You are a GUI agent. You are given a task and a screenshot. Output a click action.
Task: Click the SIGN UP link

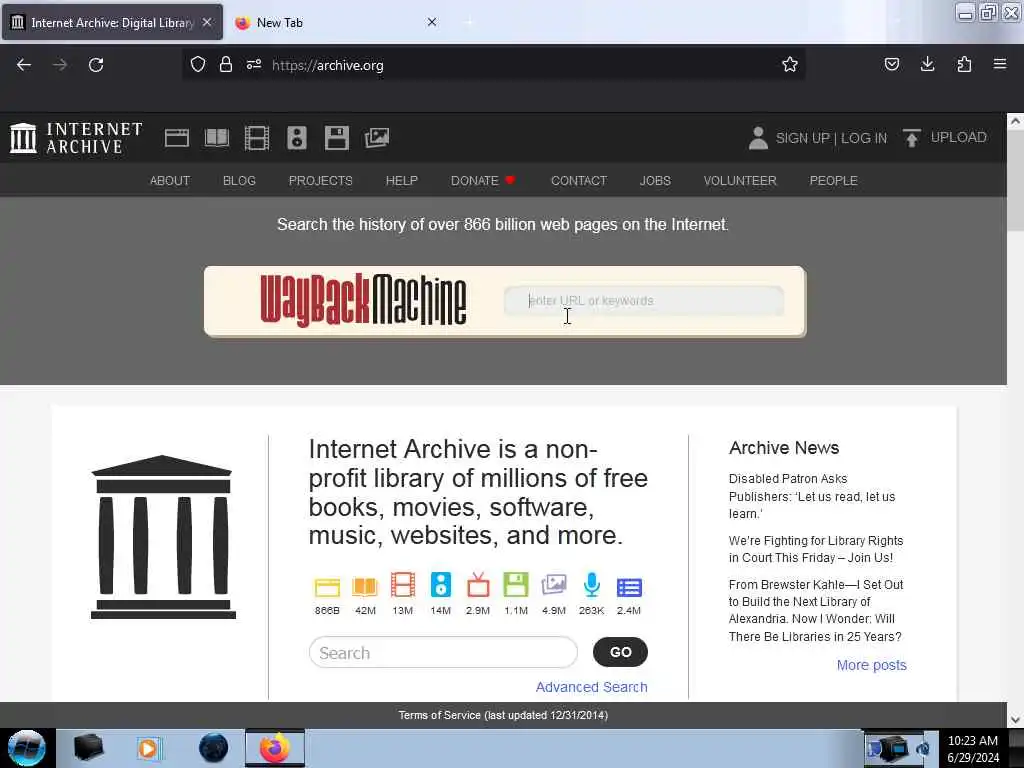802,138
